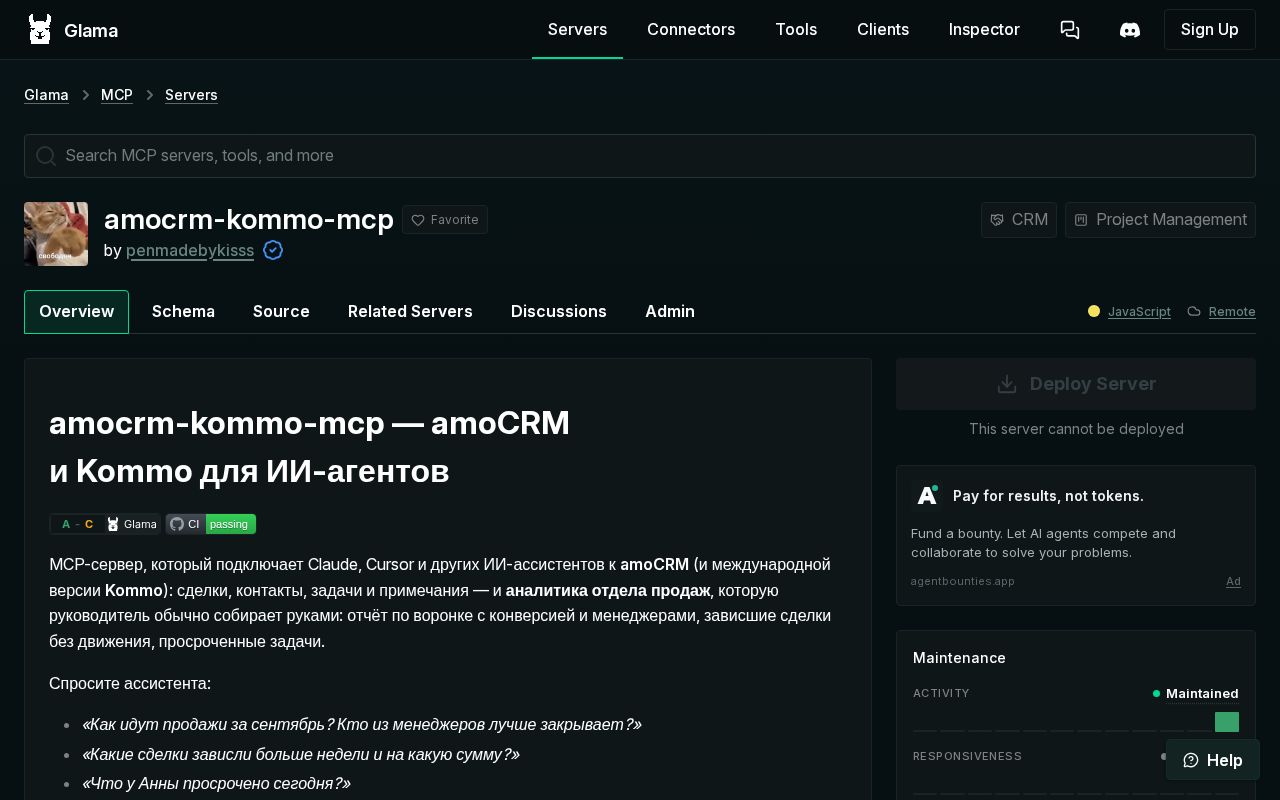Click the Glama llama logo icon

(x=40, y=30)
